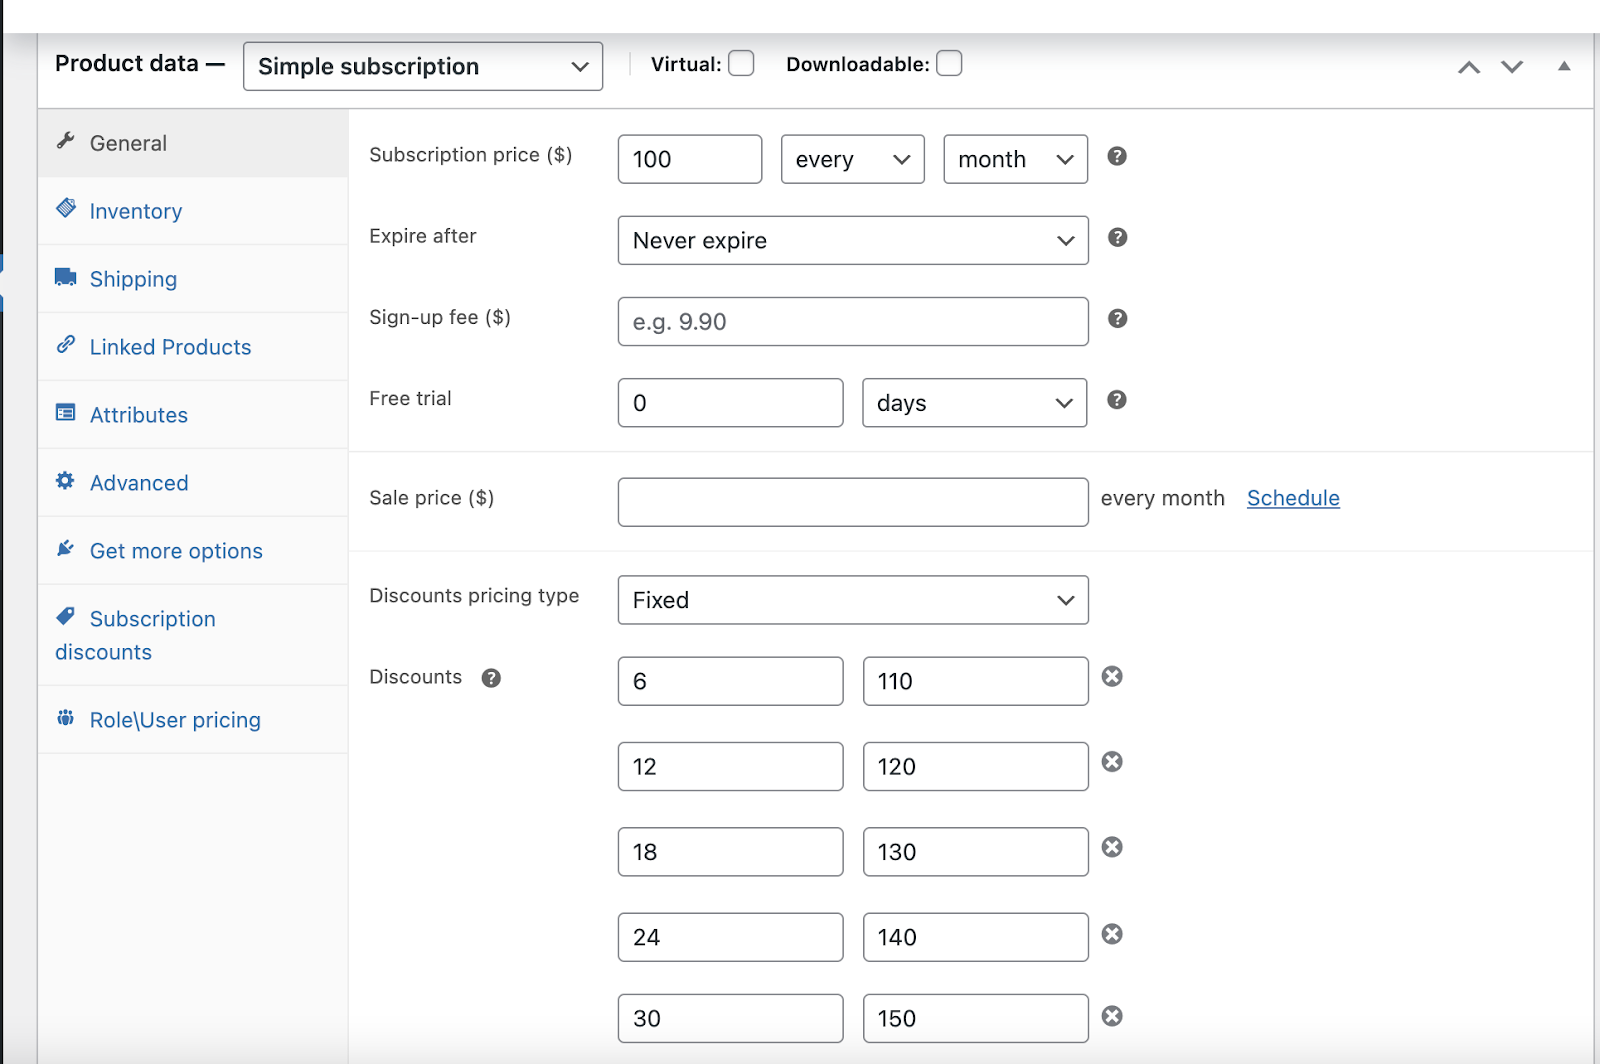Click the Shipping truck icon
Viewport: 1600px width, 1064px height.
[66, 277]
